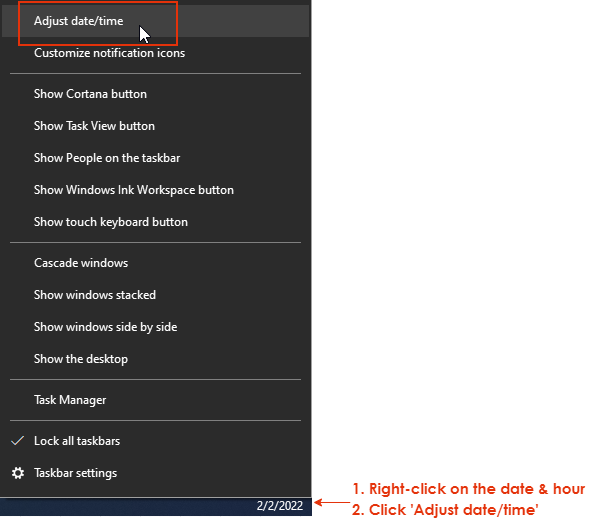Image resolution: width=591 pixels, height=520 pixels.
Task: Open Taskbar settings gear entry
Action: 155,473
